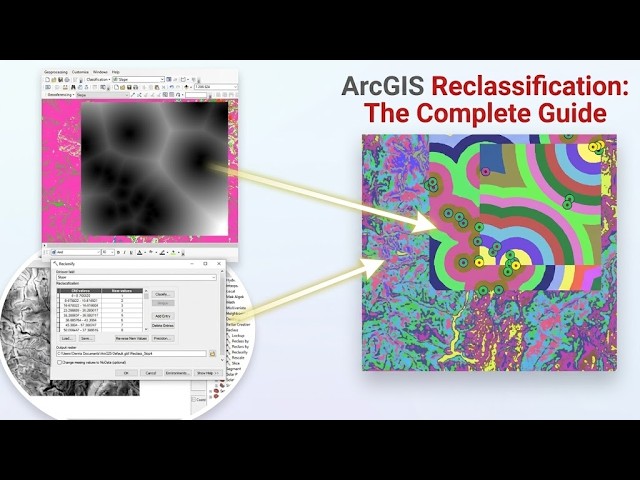The width and height of the screenshot is (640, 480).
Task: Select the Lookup tool in toolbox list
Action: point(238,336)
